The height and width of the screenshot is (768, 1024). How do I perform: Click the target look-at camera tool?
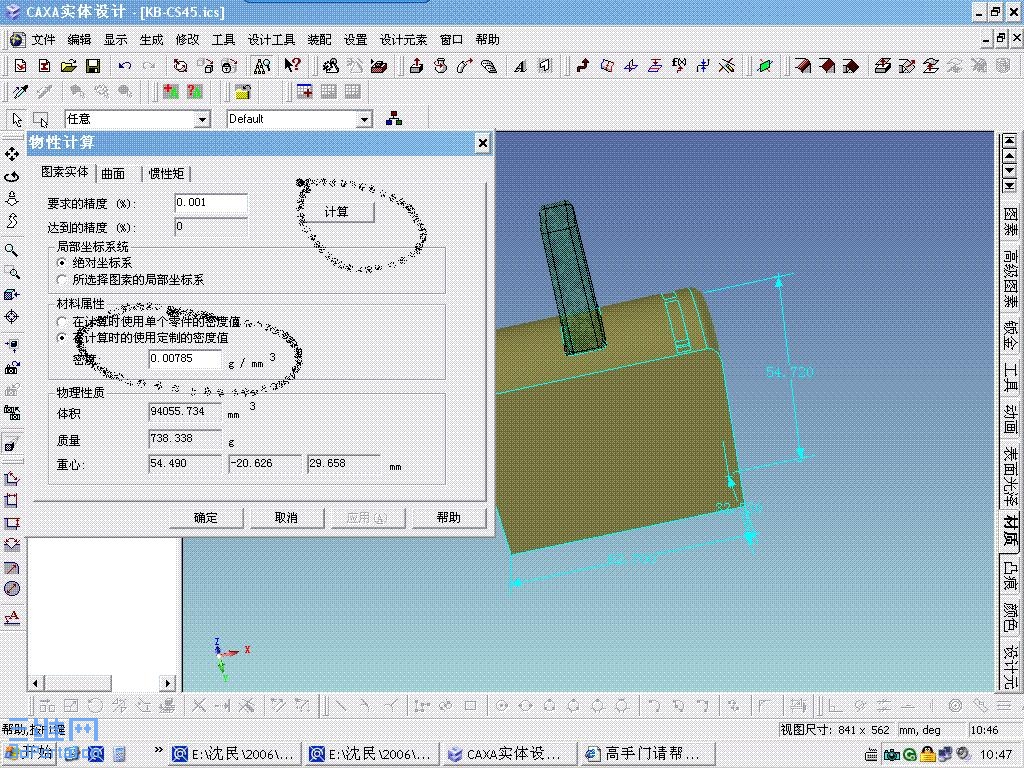tap(12, 317)
